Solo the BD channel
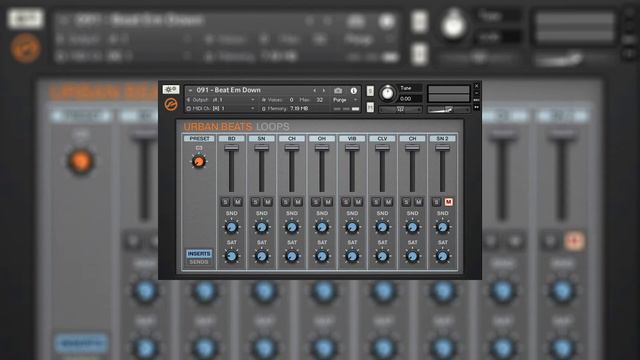This screenshot has height=360, width=640. [x=226, y=202]
